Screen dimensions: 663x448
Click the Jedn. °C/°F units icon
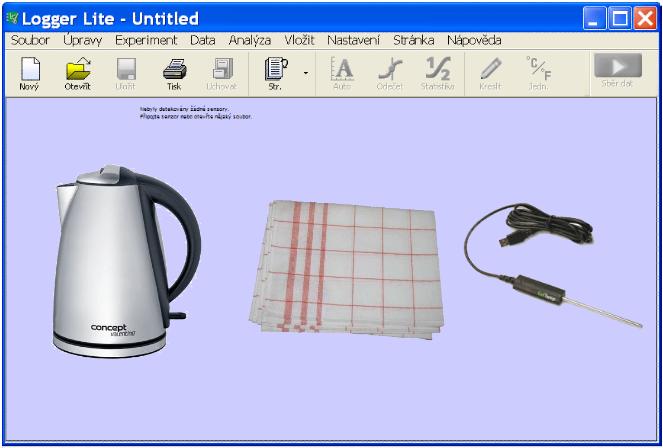pyautogui.click(x=538, y=69)
